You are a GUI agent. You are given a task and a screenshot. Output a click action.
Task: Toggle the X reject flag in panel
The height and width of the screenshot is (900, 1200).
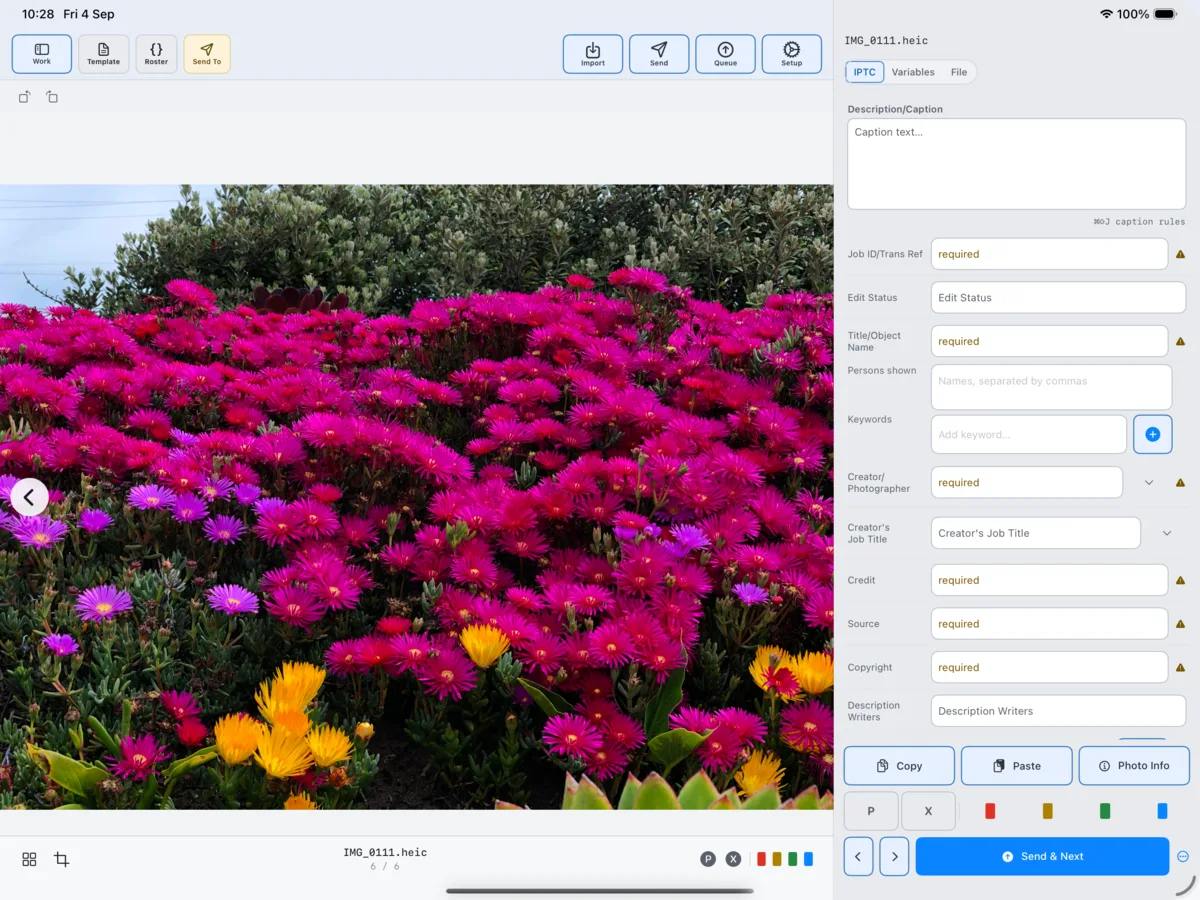tap(928, 811)
